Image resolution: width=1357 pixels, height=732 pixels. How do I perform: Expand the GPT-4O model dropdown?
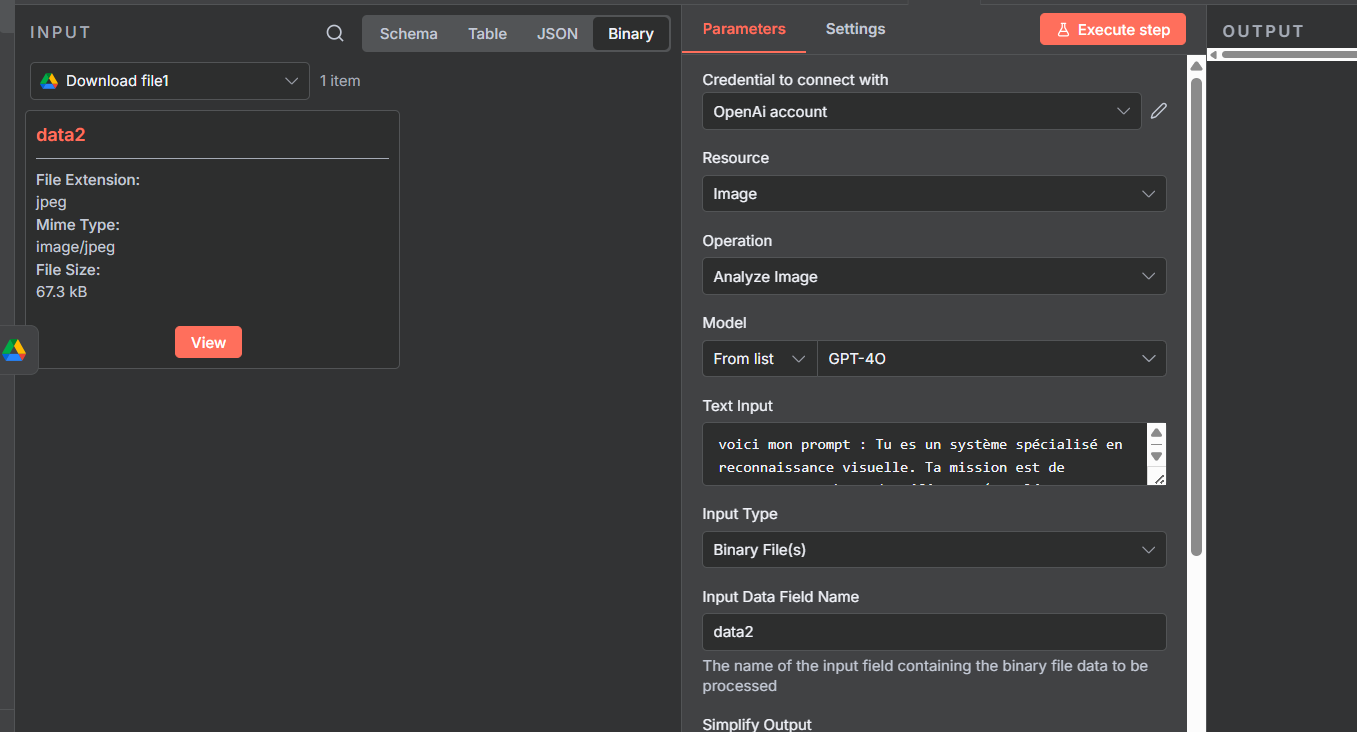click(990, 359)
